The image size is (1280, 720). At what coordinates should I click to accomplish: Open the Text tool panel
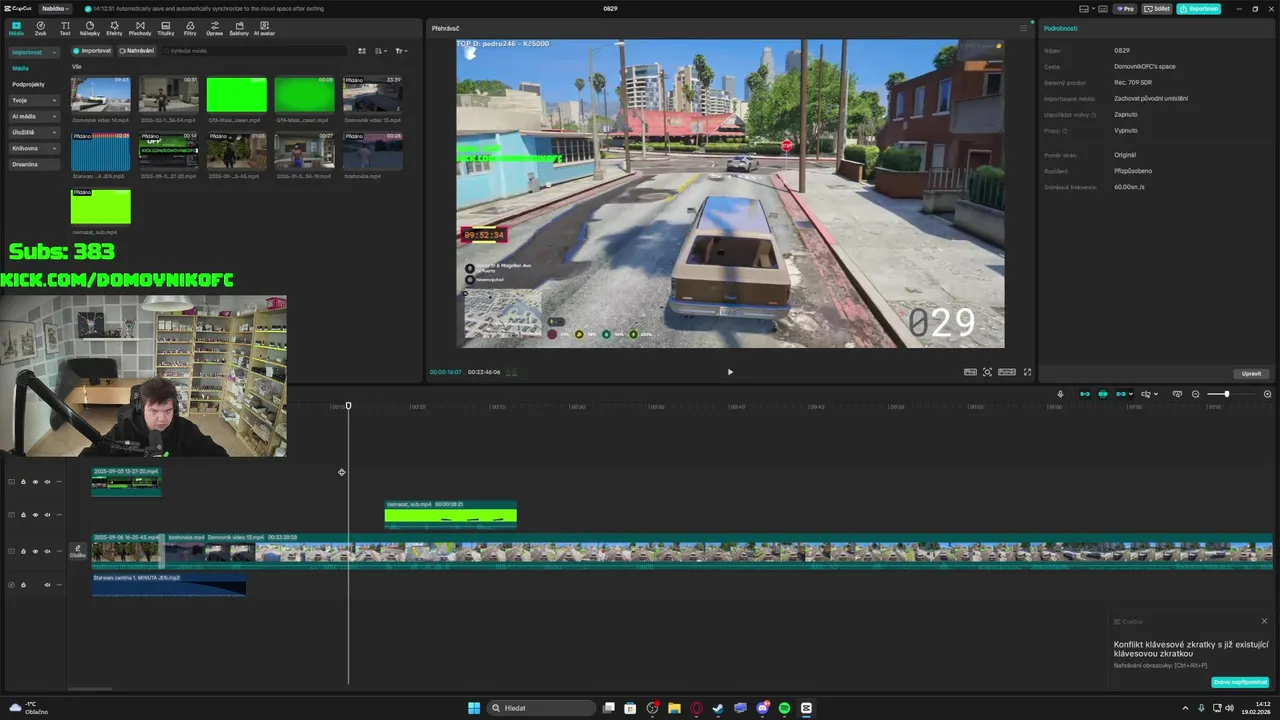65,28
